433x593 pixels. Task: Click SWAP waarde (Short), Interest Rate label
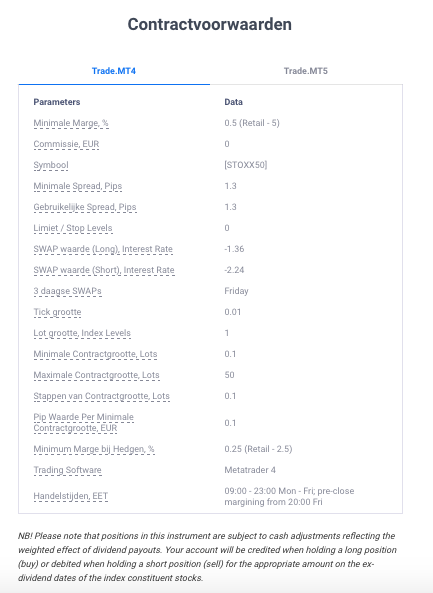[x=104, y=270]
